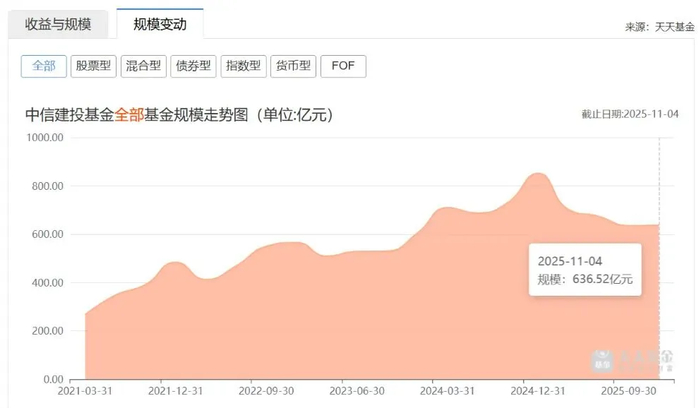Filter chart by 指数型 funds
The width and height of the screenshot is (700, 408).
243,66
